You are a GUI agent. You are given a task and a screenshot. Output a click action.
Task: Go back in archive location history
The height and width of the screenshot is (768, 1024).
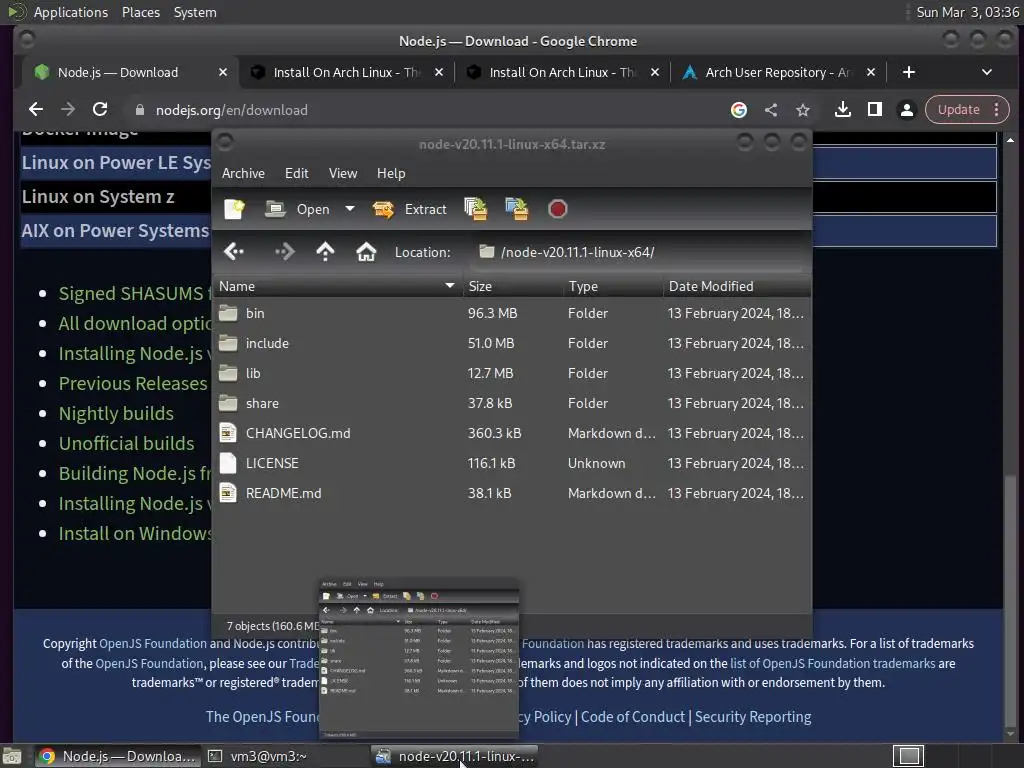(x=234, y=251)
